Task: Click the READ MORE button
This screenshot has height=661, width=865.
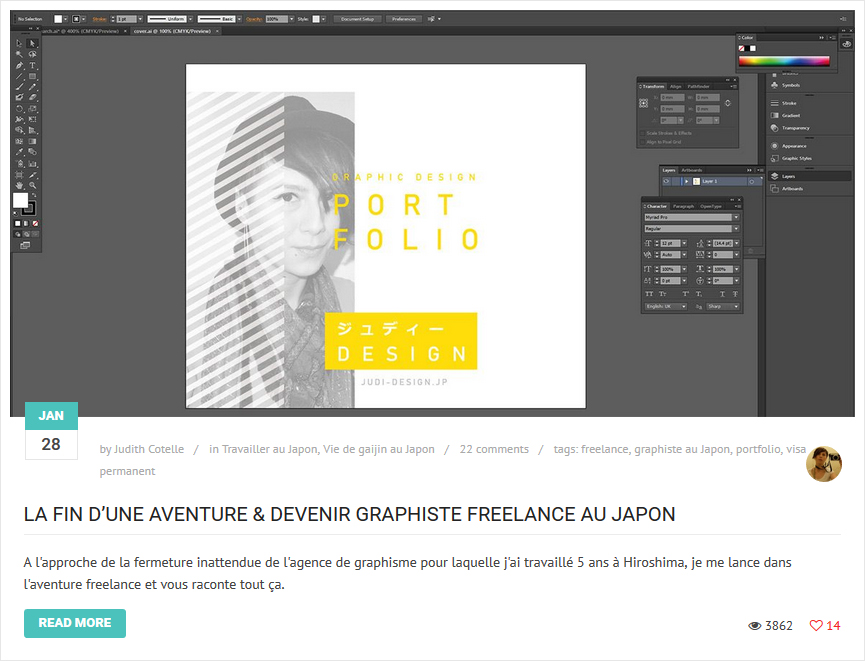Action: 75,623
